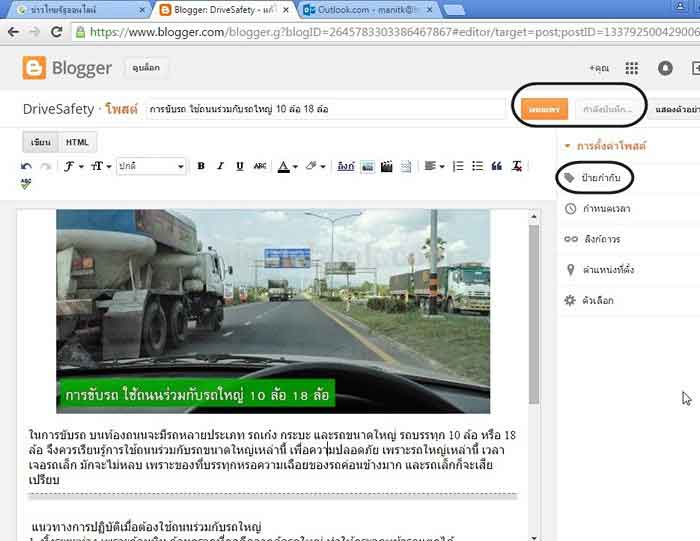Click the insert image icon
This screenshot has height=541, width=700.
[x=367, y=166]
